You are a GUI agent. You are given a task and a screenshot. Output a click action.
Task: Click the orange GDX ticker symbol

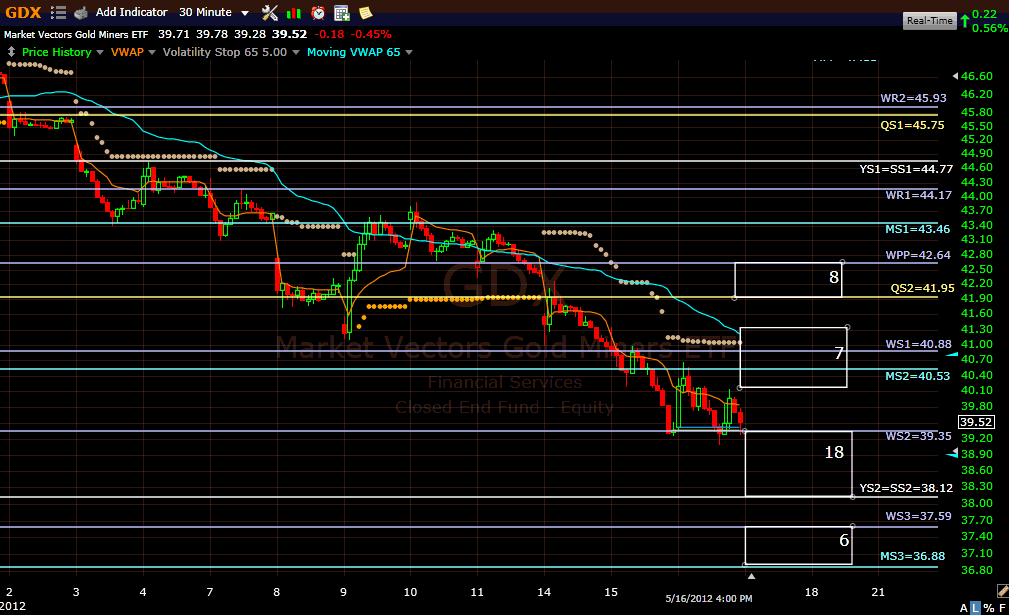tap(23, 12)
